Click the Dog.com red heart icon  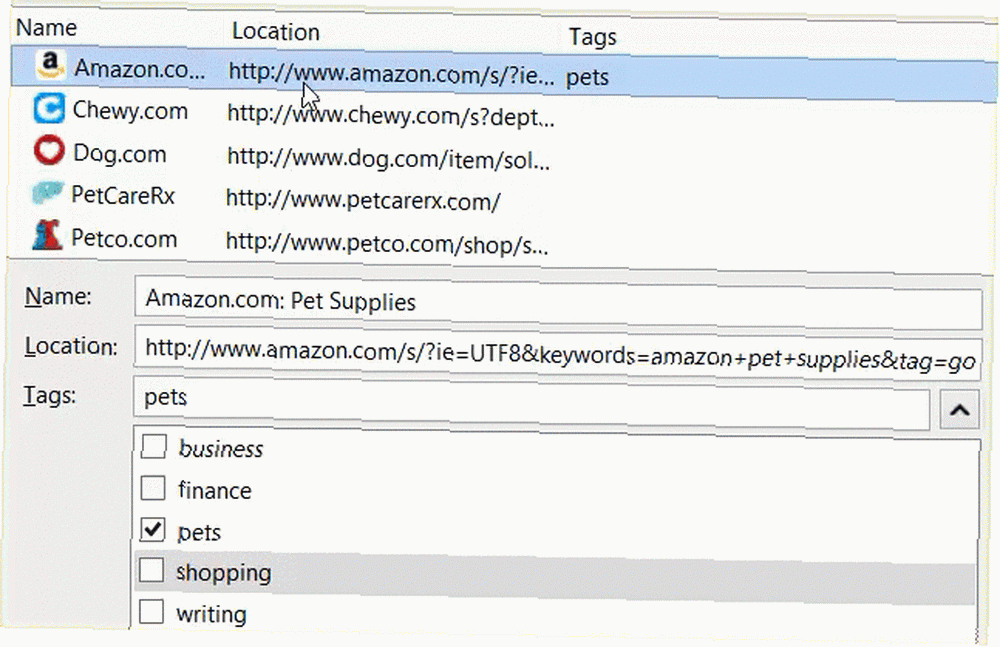(x=49, y=151)
